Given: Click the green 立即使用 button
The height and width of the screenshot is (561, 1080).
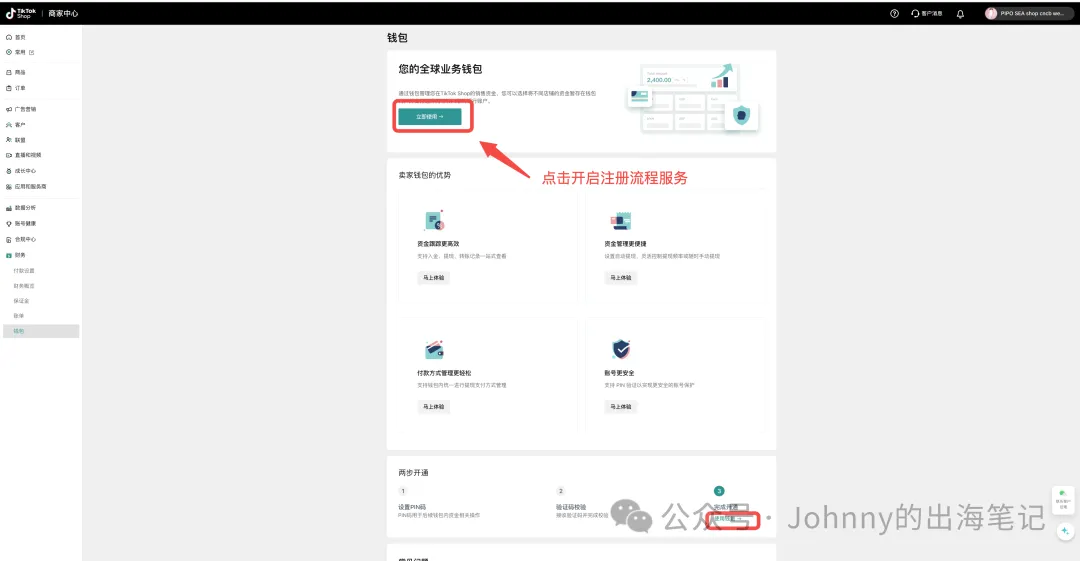Looking at the screenshot, I should click(x=429, y=117).
